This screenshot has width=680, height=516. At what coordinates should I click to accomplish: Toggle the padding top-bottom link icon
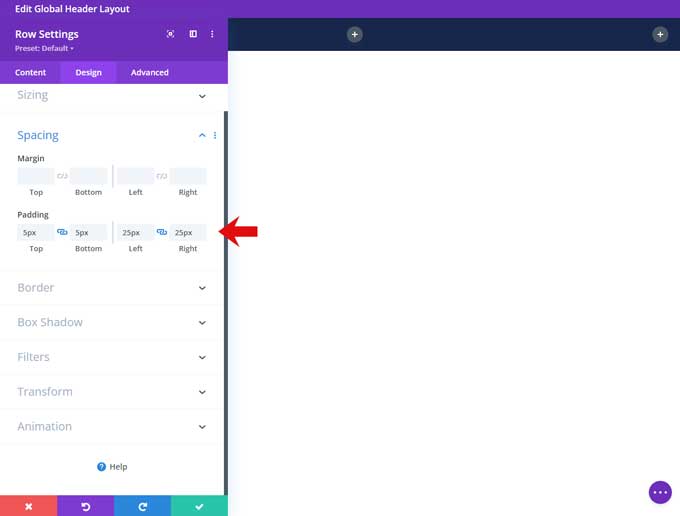62,232
